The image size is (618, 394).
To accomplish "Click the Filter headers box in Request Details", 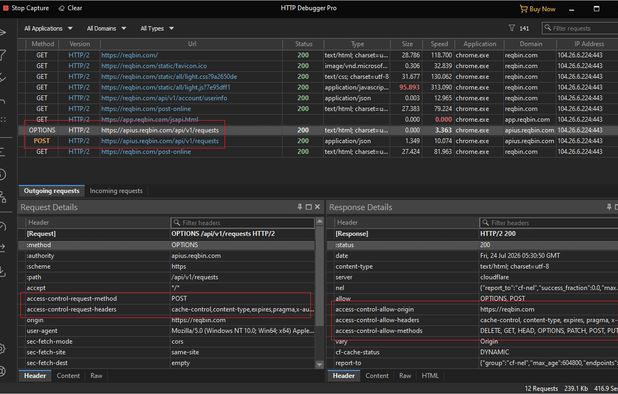I will click(242, 223).
